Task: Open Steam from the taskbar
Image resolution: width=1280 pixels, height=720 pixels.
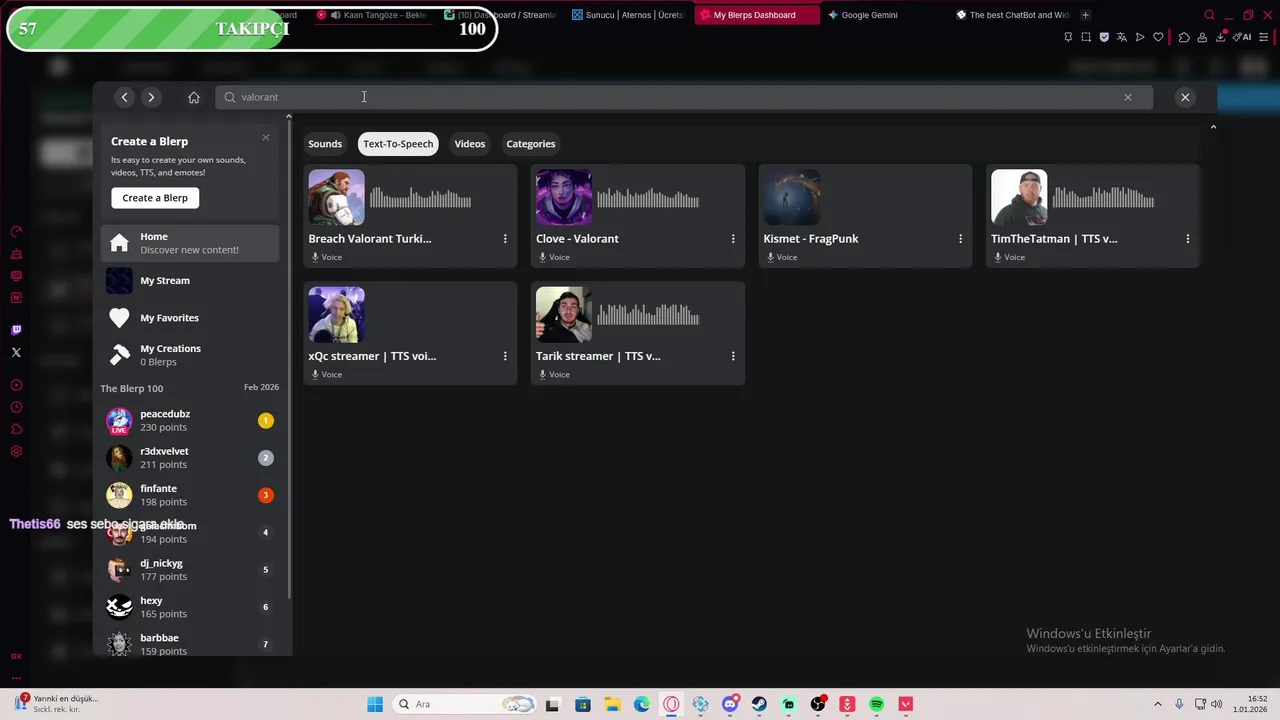Action: 759,704
